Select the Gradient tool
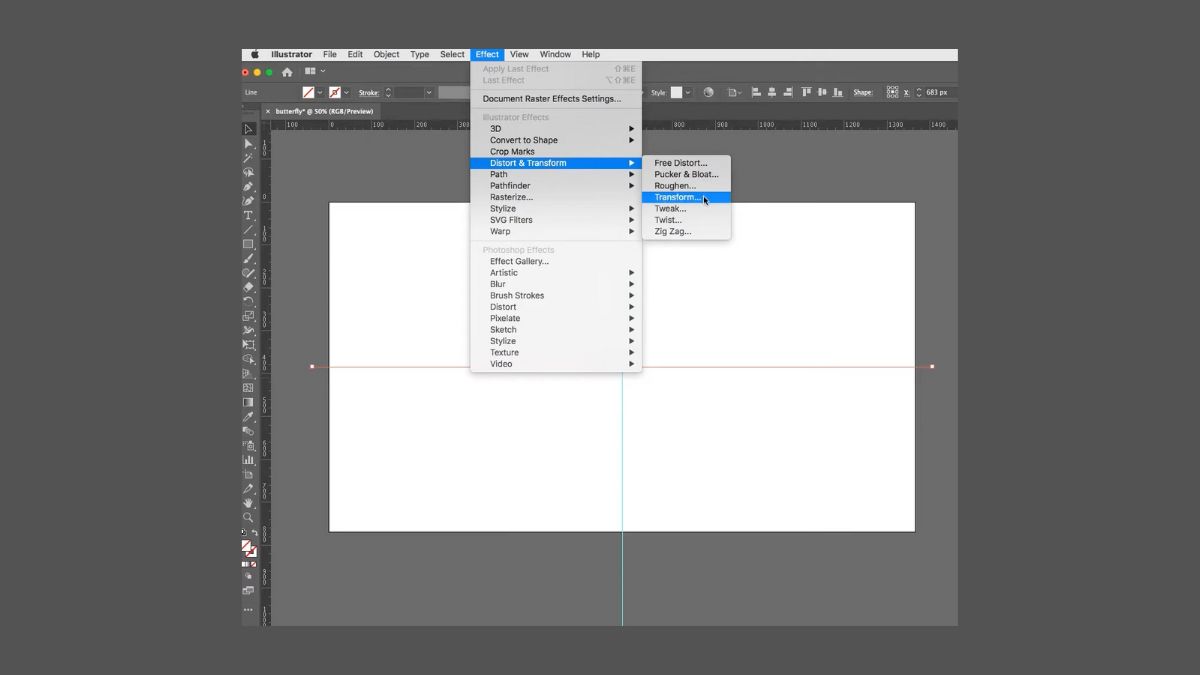1200x675 pixels. 248,402
